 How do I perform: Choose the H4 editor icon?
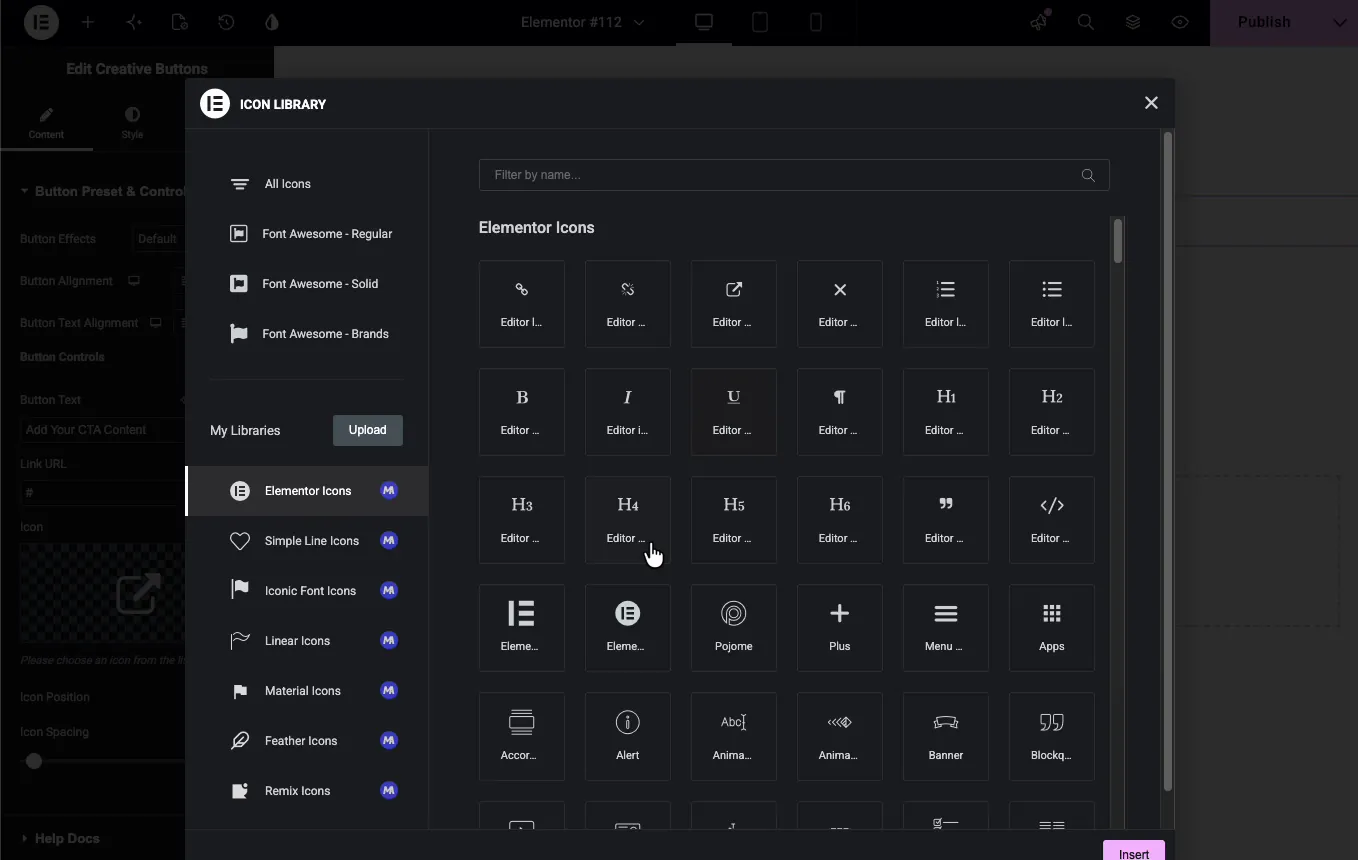click(x=628, y=520)
